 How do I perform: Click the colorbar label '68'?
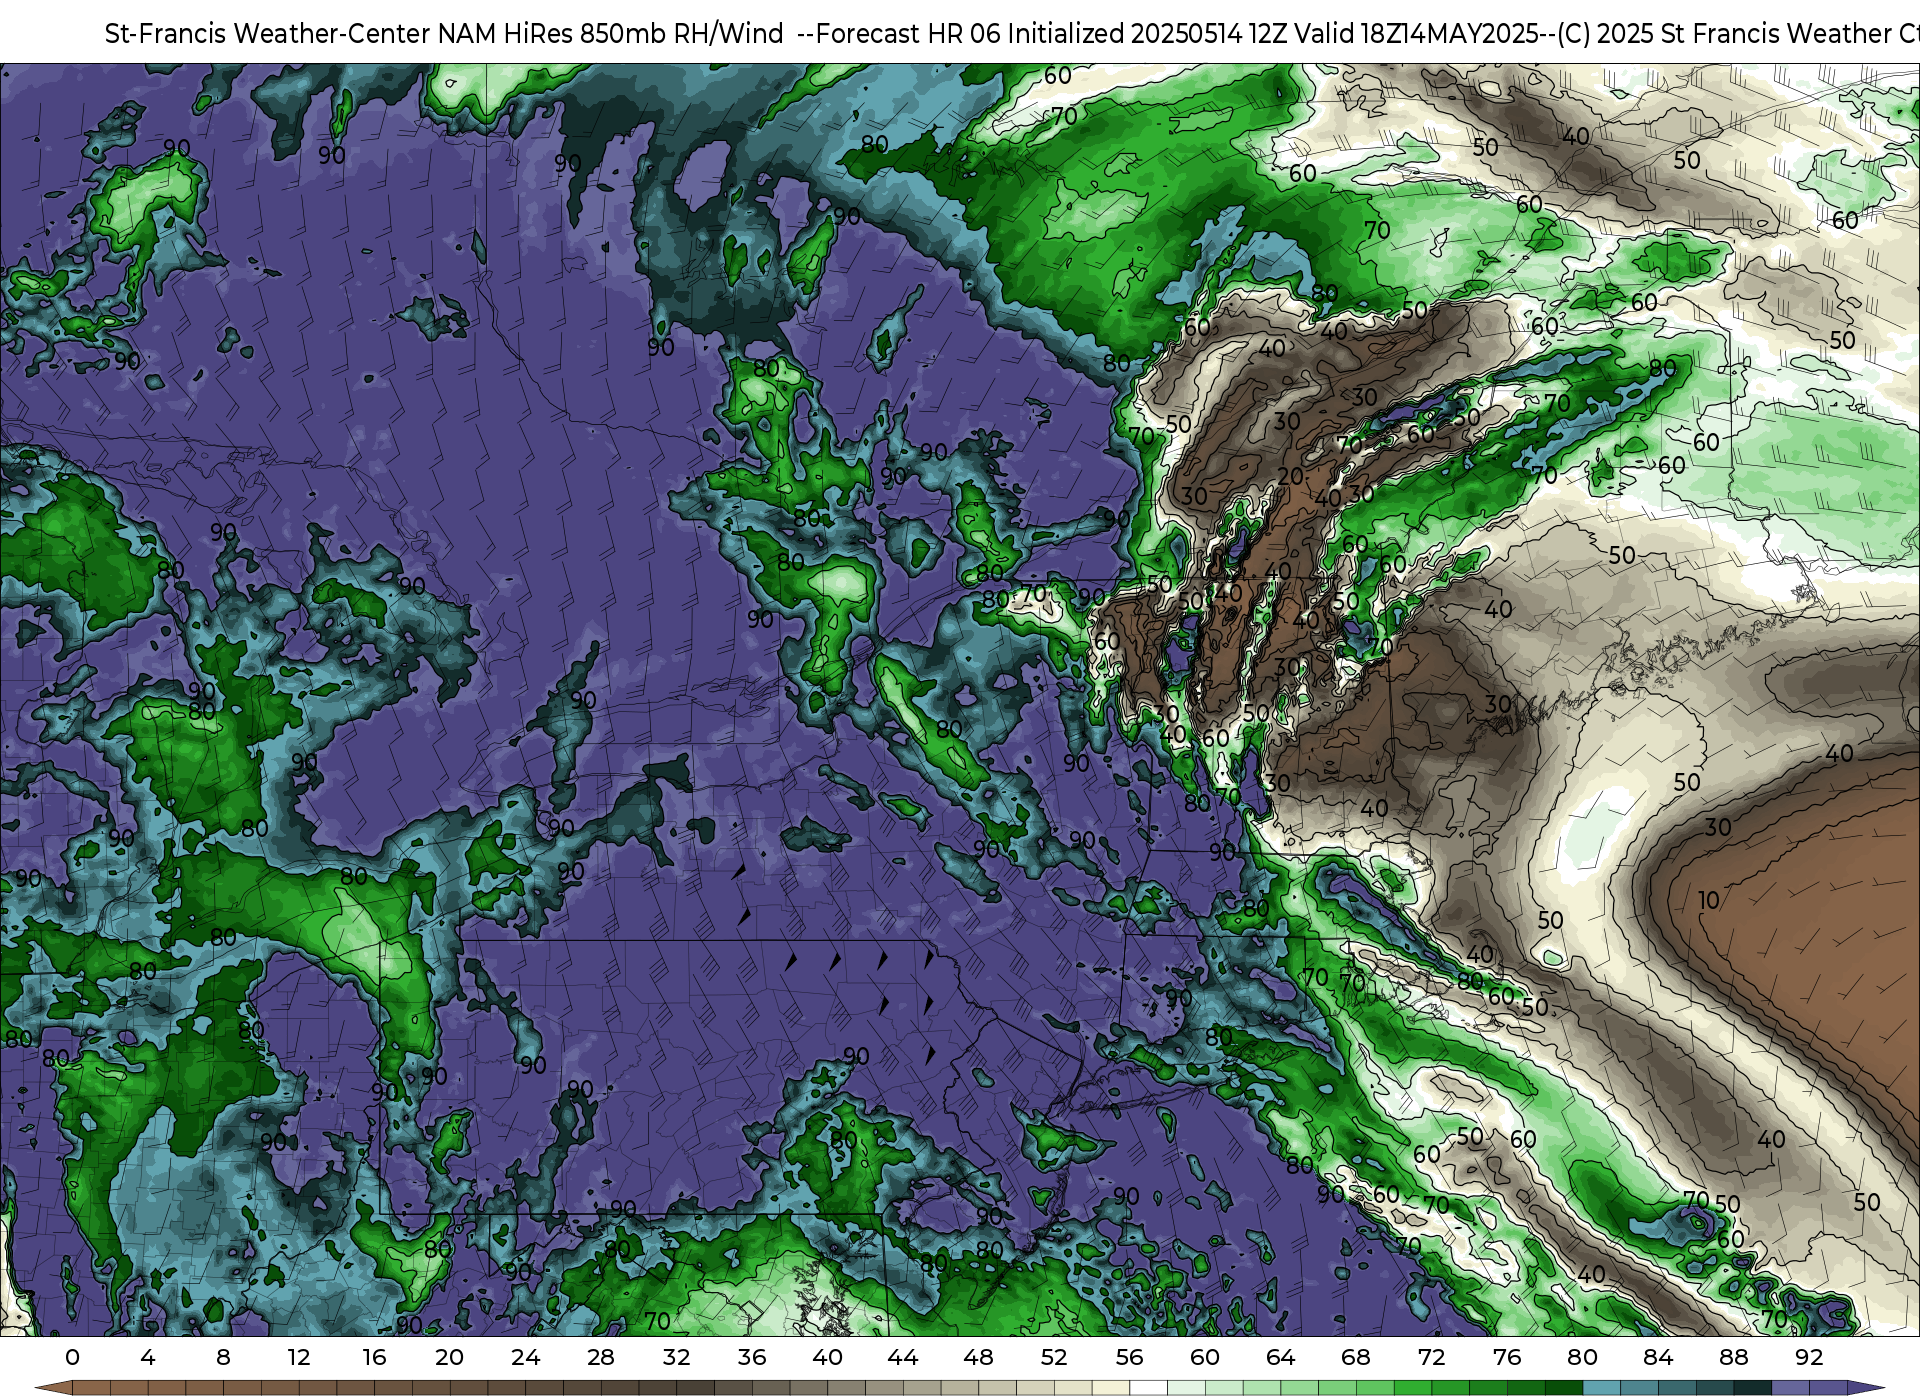tap(1356, 1357)
